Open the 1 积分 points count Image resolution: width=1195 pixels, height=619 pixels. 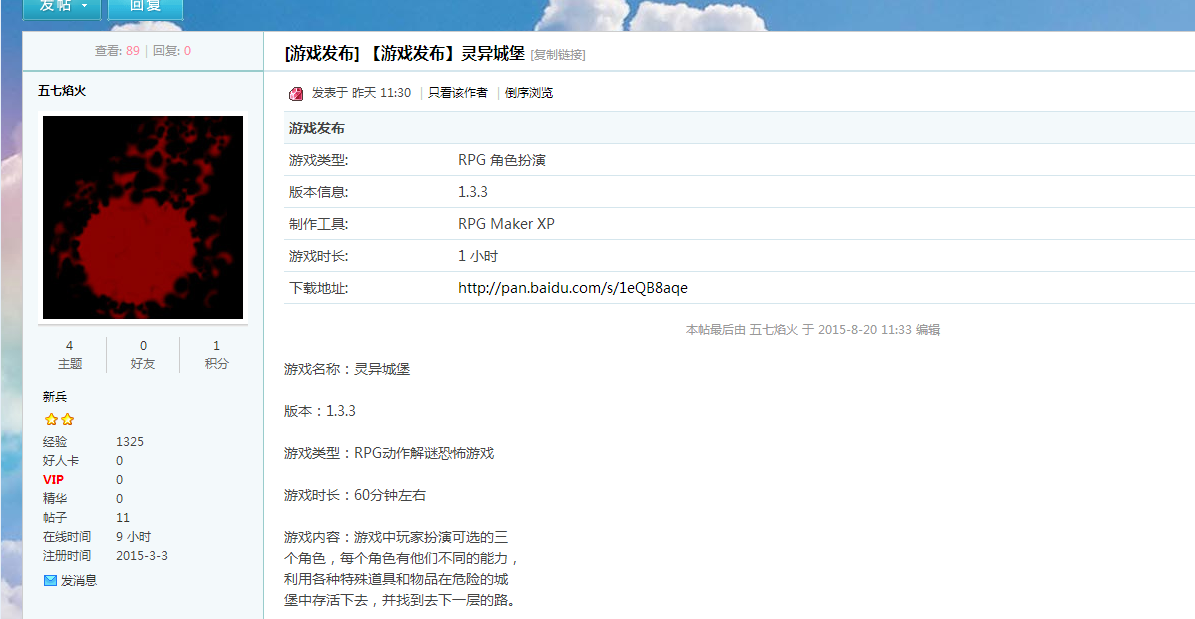pos(216,355)
